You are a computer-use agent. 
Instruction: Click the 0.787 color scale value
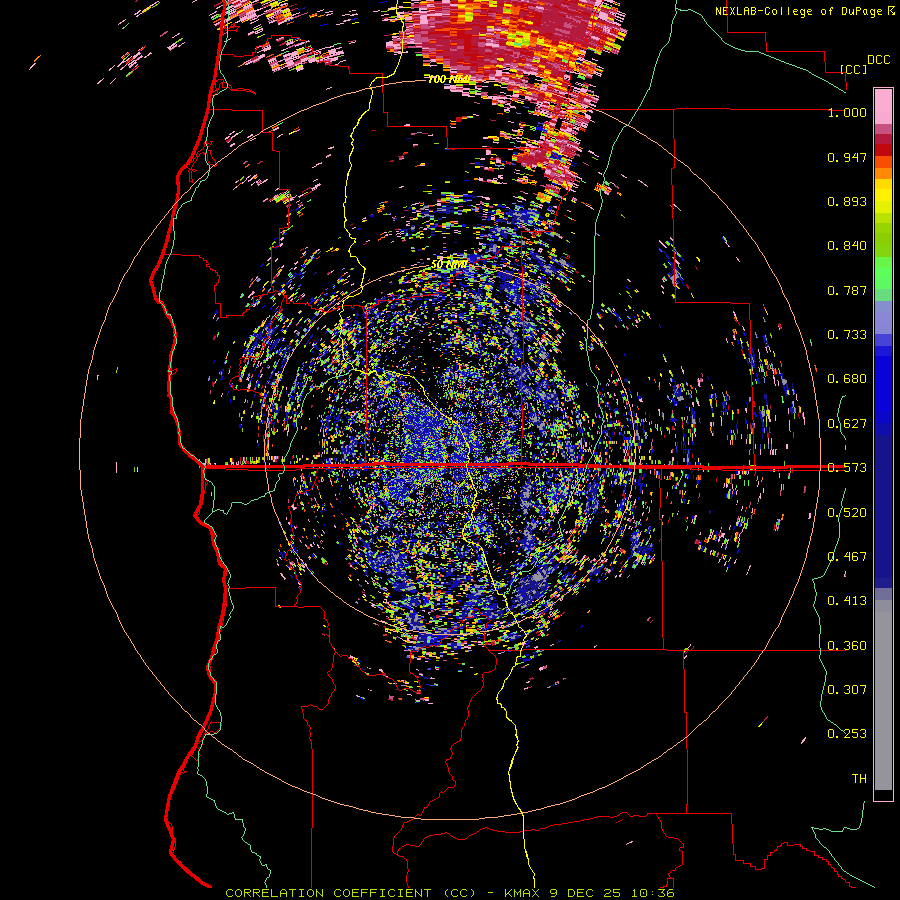point(847,290)
